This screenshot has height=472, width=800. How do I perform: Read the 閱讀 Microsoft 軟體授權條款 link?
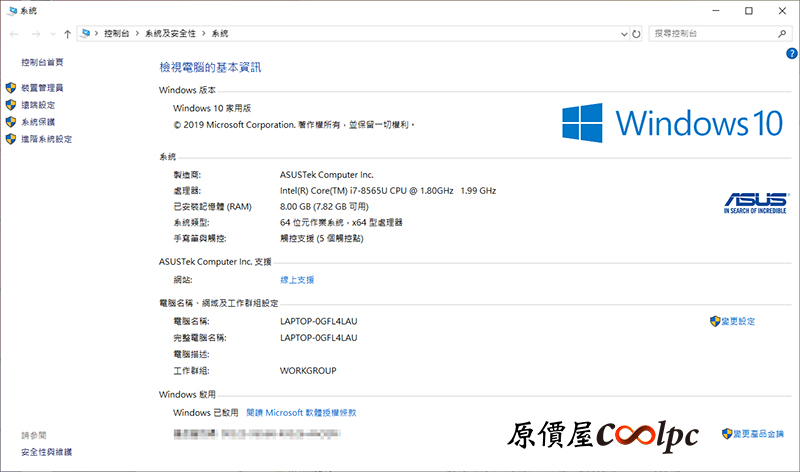(x=301, y=413)
